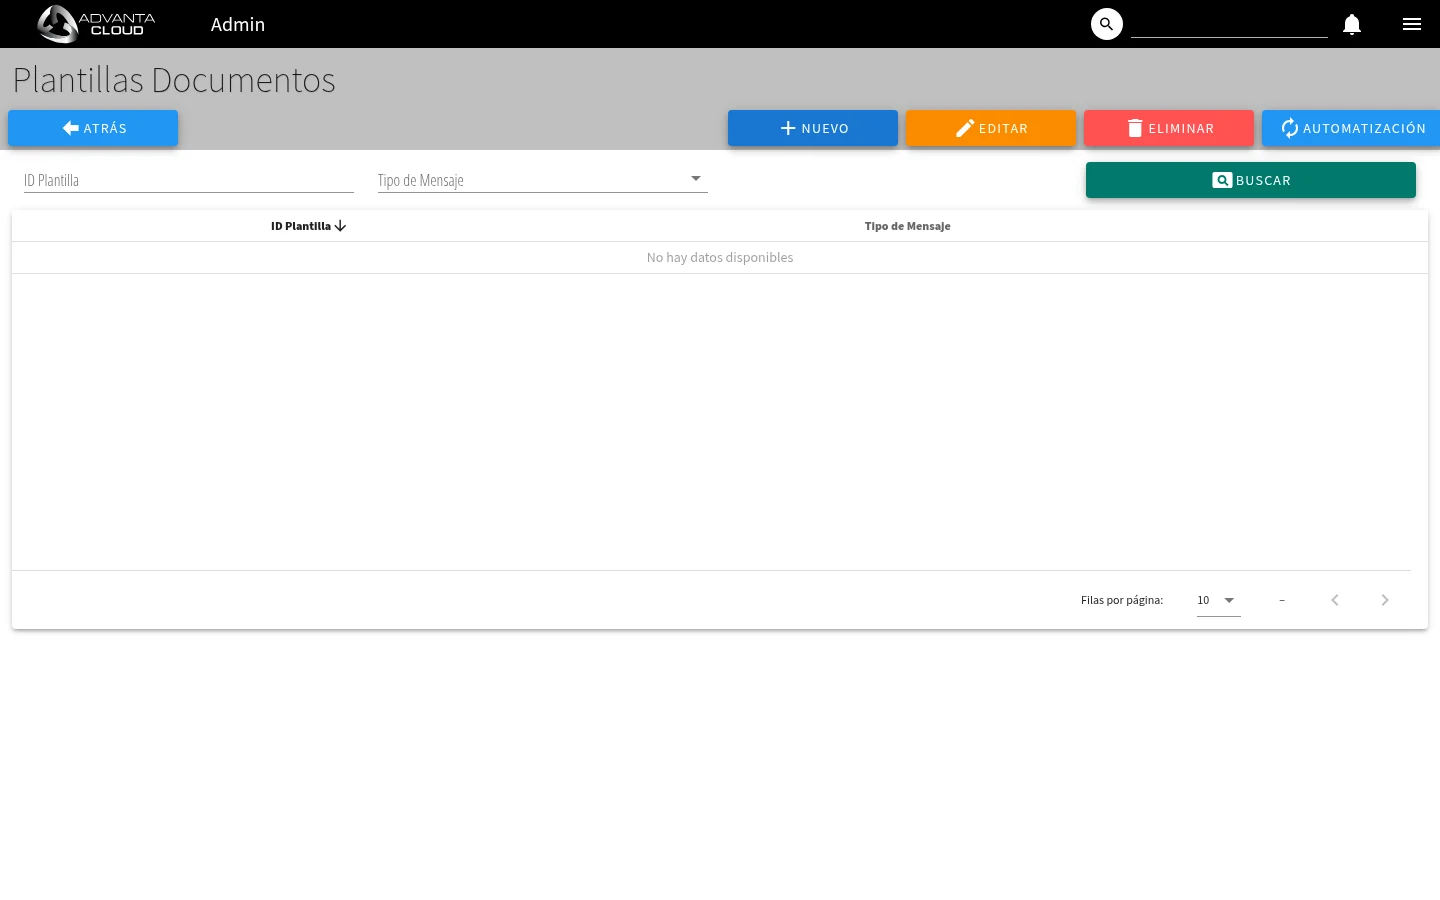This screenshot has height=900, width=1440.
Task: Click the Advanta Cloud logo
Action: pos(96,24)
